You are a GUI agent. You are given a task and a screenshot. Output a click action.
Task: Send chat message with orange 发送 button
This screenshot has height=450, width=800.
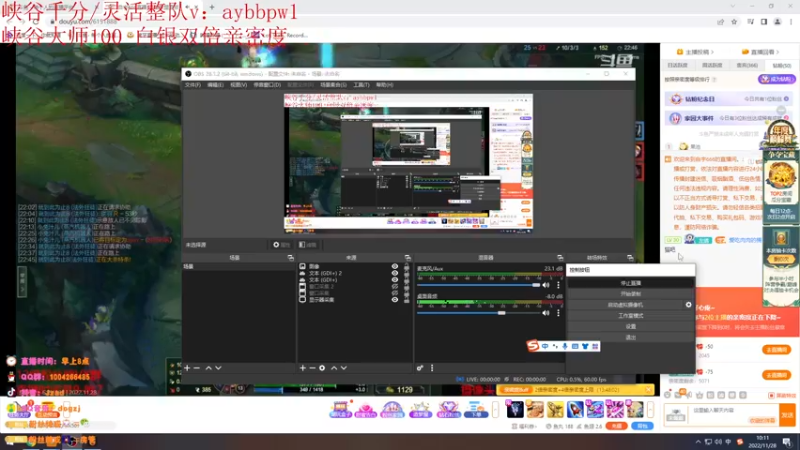tap(787, 415)
